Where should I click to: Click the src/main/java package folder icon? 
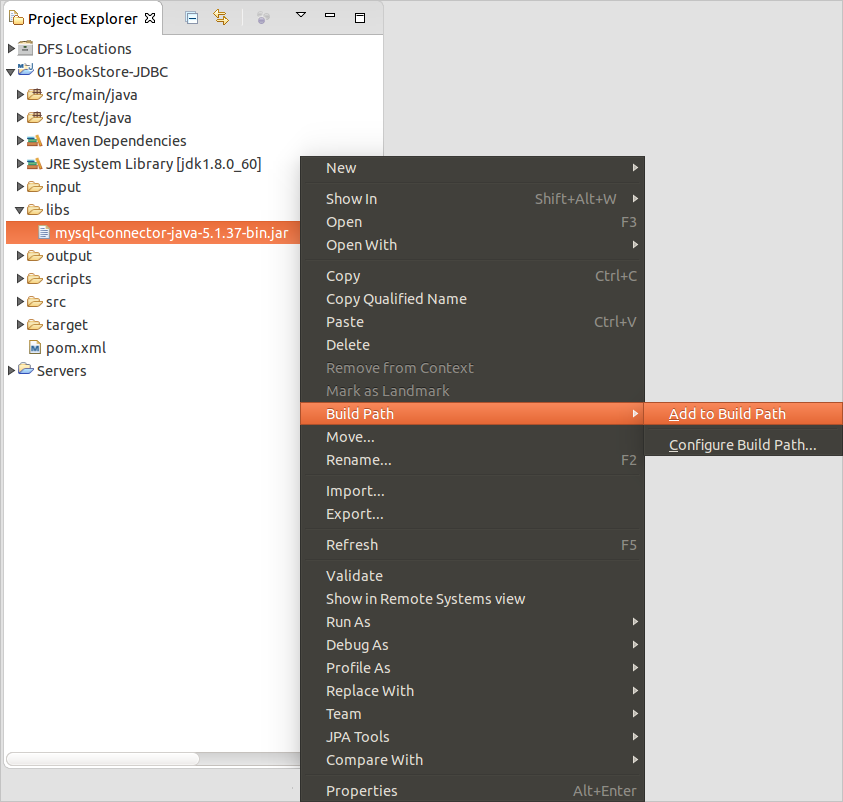[35, 95]
